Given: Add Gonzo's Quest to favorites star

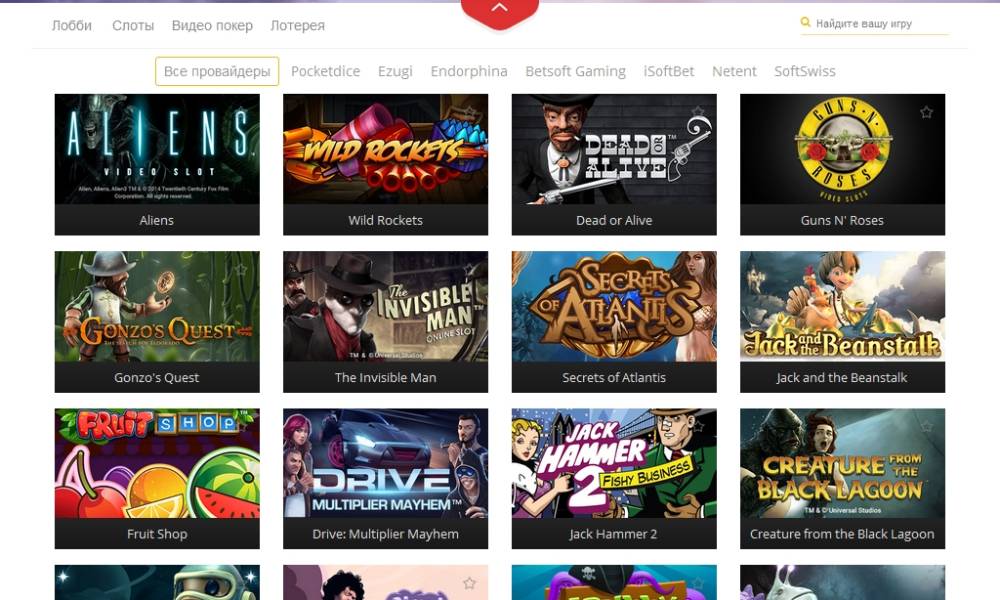Looking at the screenshot, I should (x=241, y=269).
